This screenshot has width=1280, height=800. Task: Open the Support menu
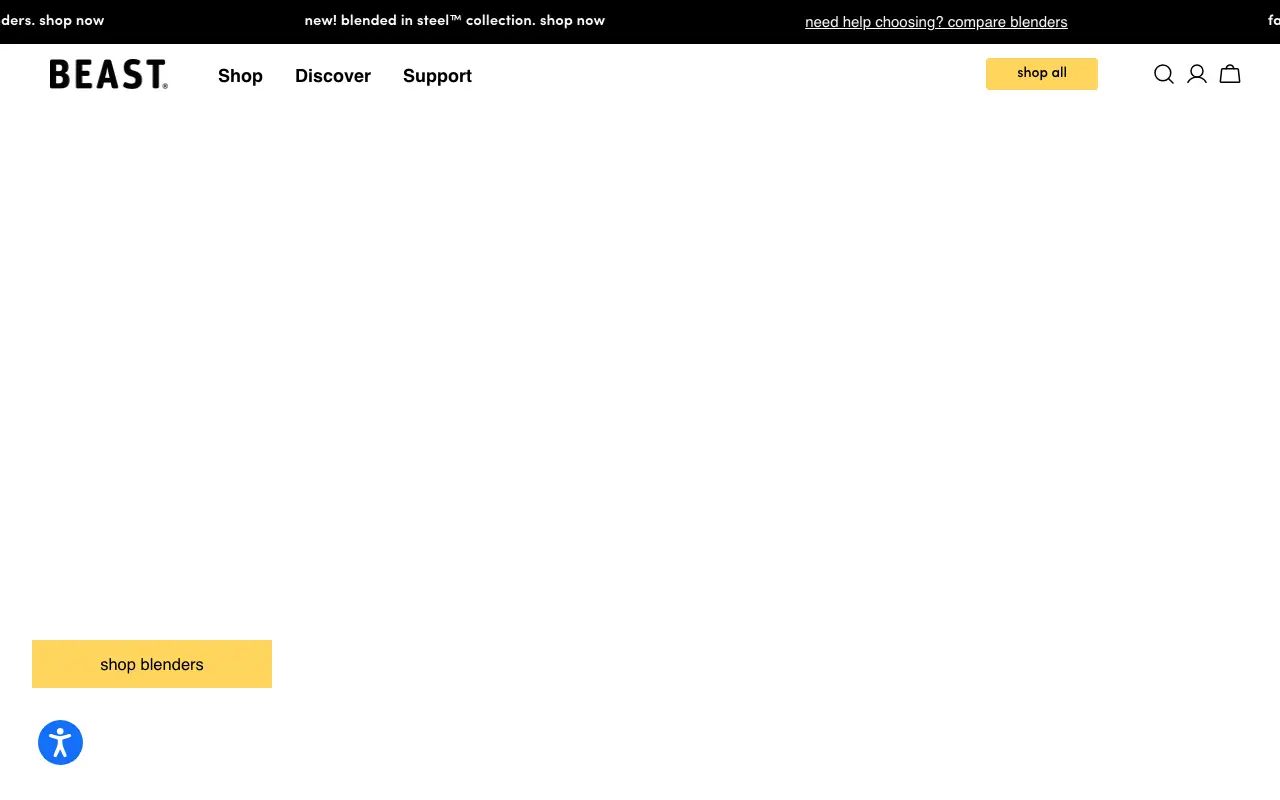(437, 76)
